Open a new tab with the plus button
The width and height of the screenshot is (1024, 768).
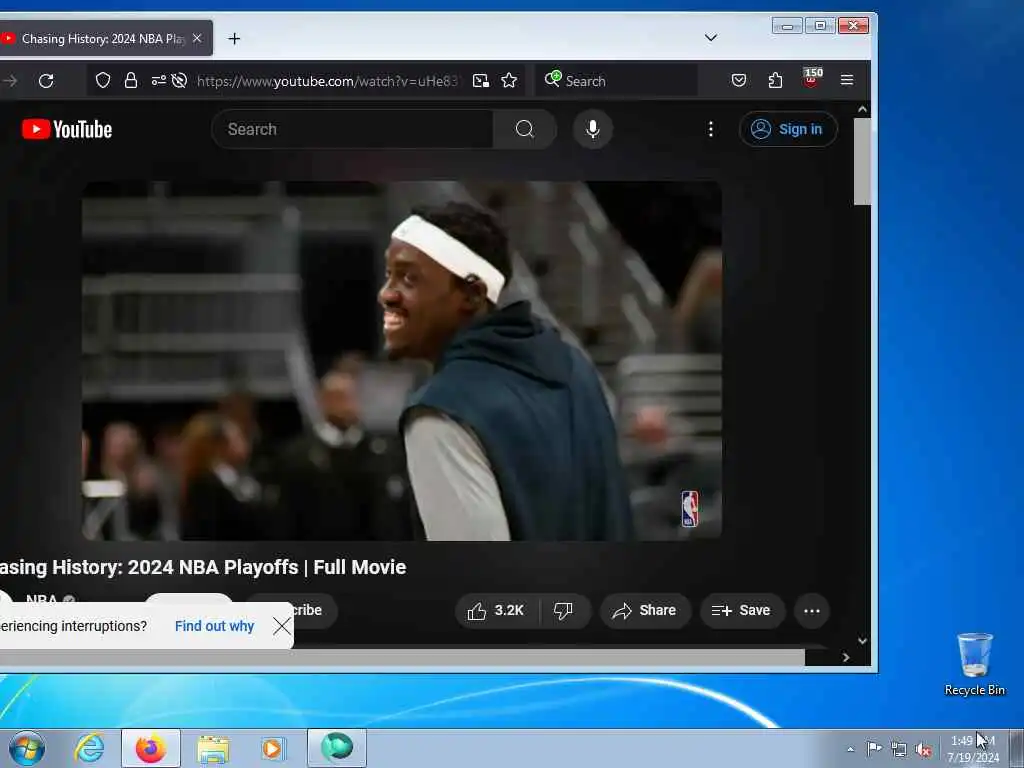point(234,39)
